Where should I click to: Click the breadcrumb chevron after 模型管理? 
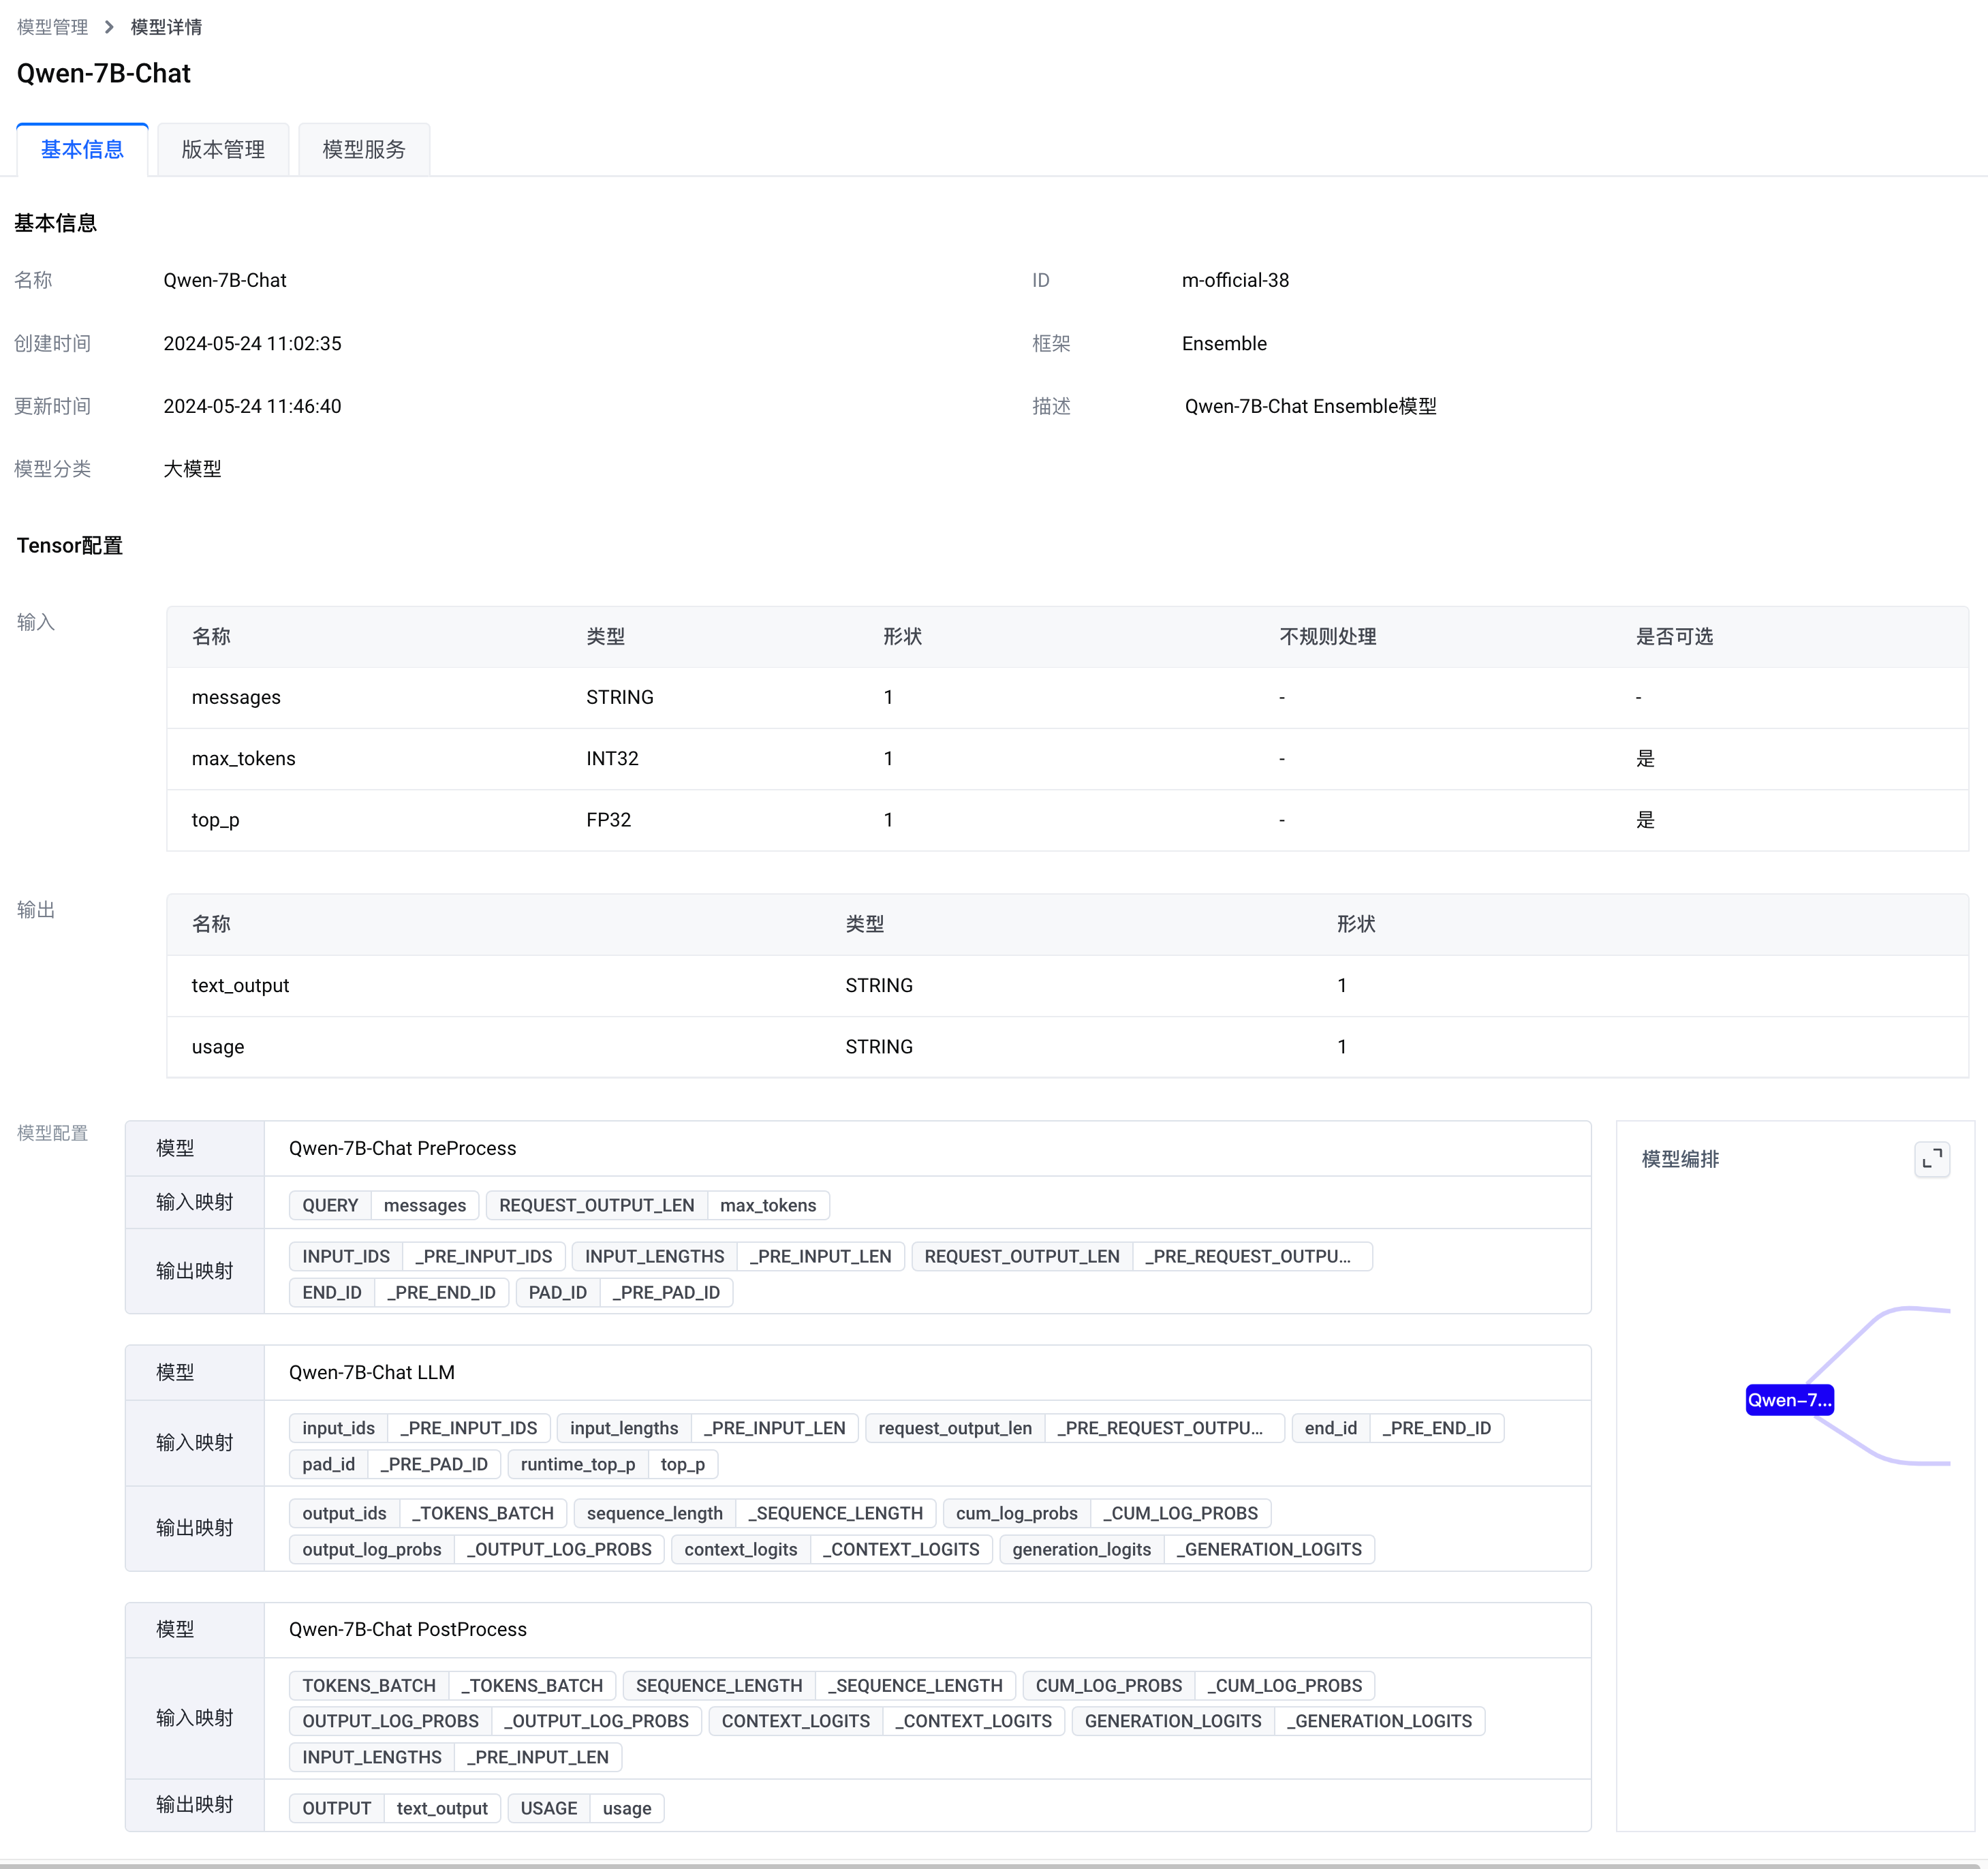tap(109, 27)
